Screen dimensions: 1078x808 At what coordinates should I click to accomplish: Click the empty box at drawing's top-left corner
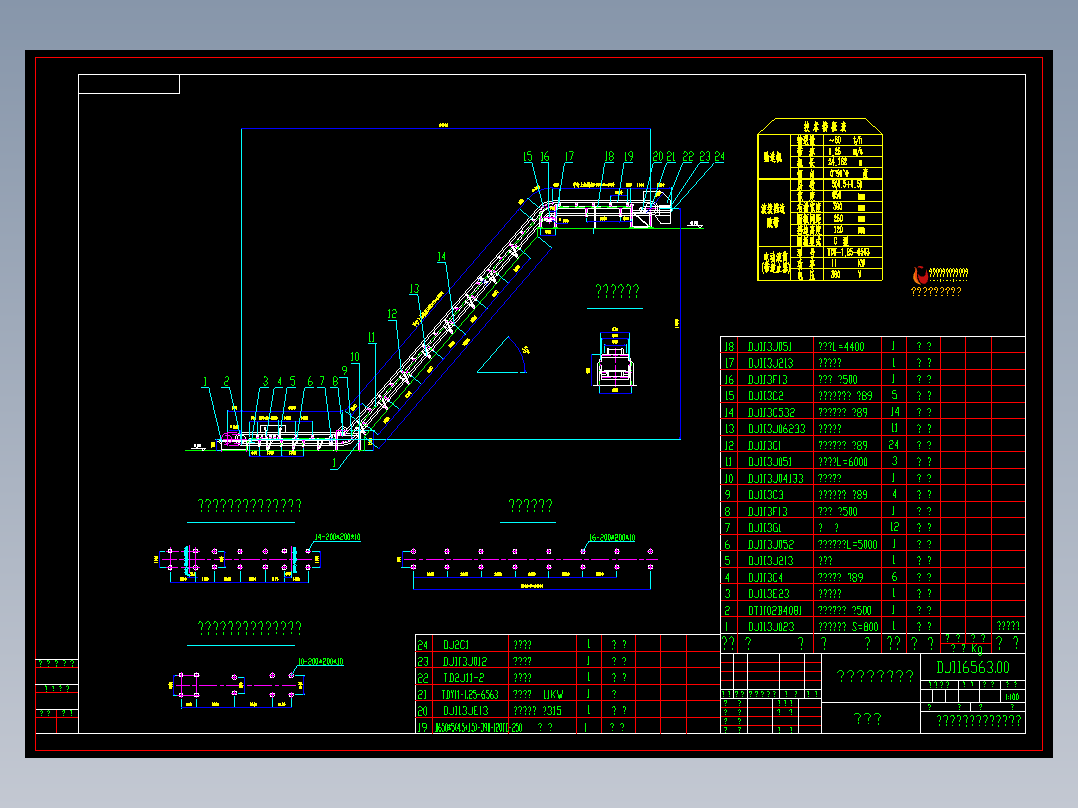129,84
